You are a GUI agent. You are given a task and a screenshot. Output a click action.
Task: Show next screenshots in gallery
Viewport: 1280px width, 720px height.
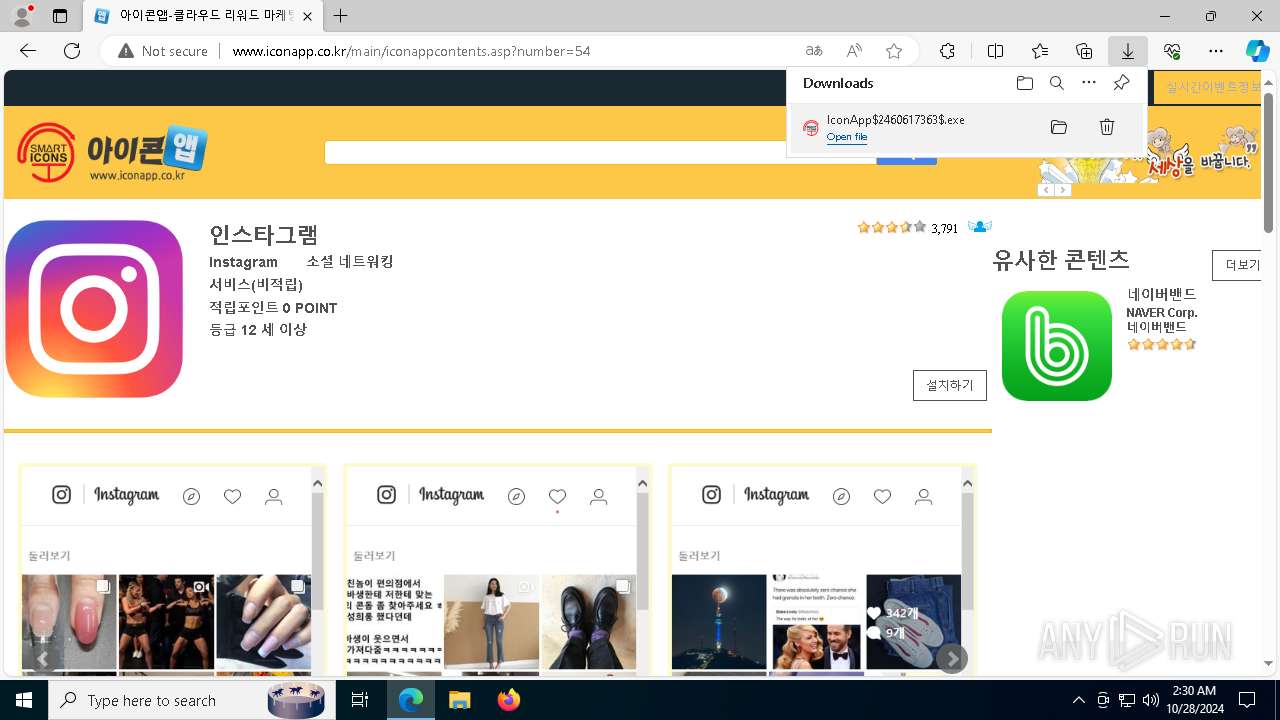click(952, 658)
